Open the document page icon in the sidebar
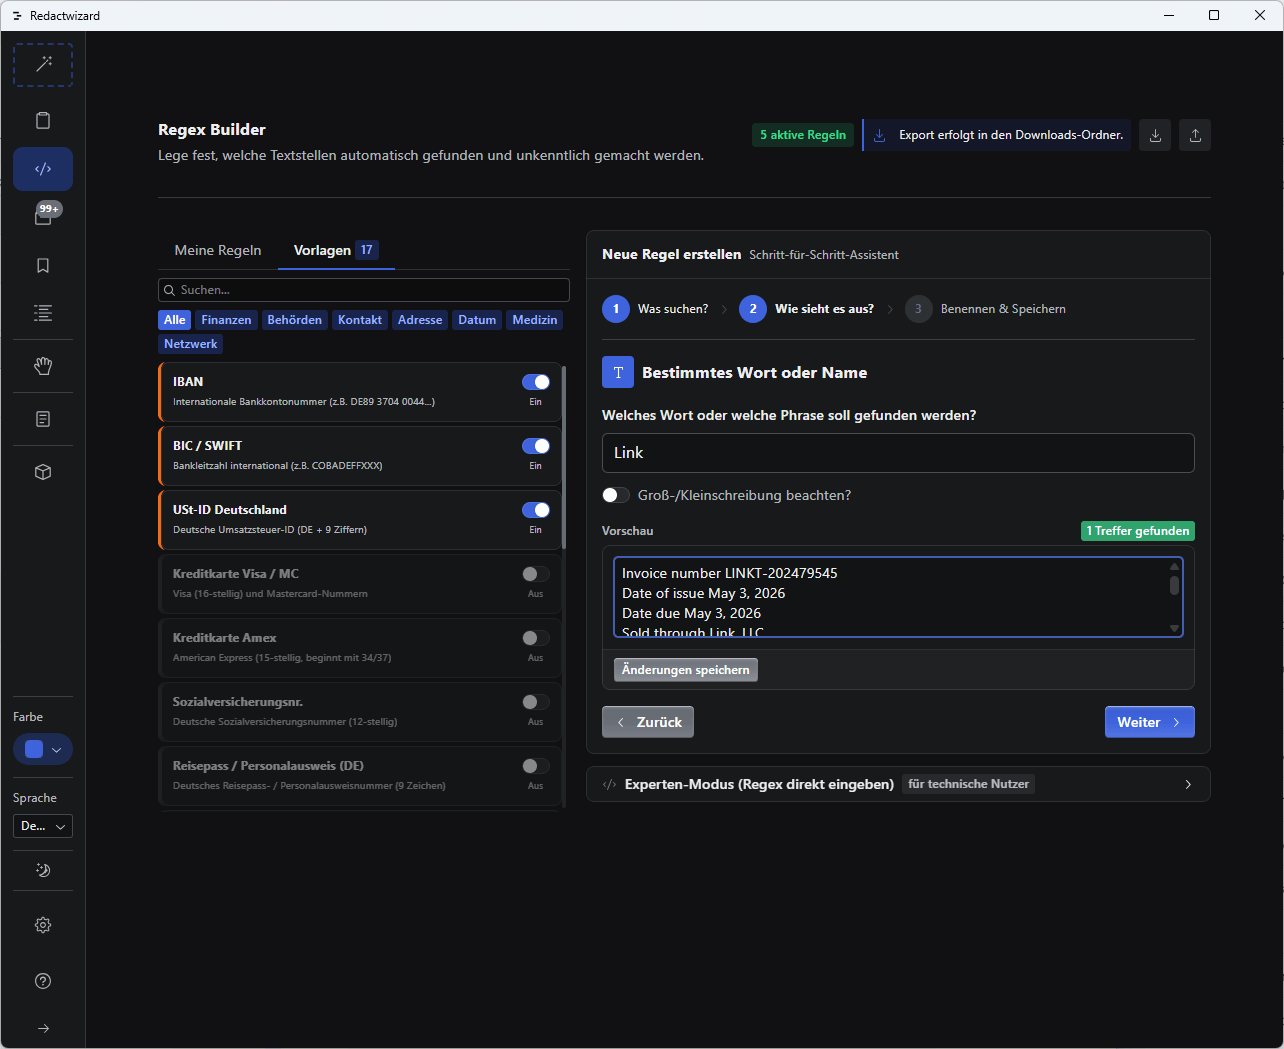Screen dimensions: 1284x1049 43,419
